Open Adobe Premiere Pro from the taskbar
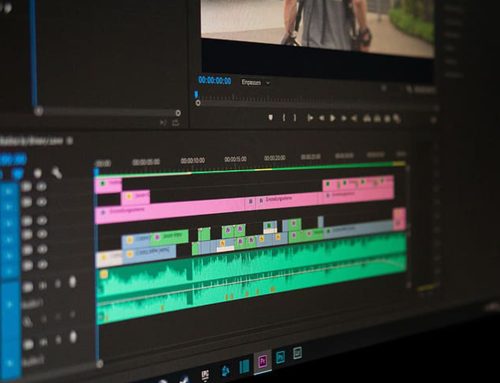The image size is (500, 383). tap(263, 361)
